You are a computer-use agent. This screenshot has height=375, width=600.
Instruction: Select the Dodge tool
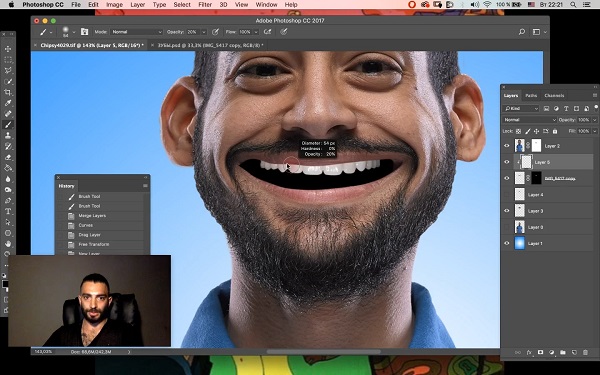(x=8, y=189)
